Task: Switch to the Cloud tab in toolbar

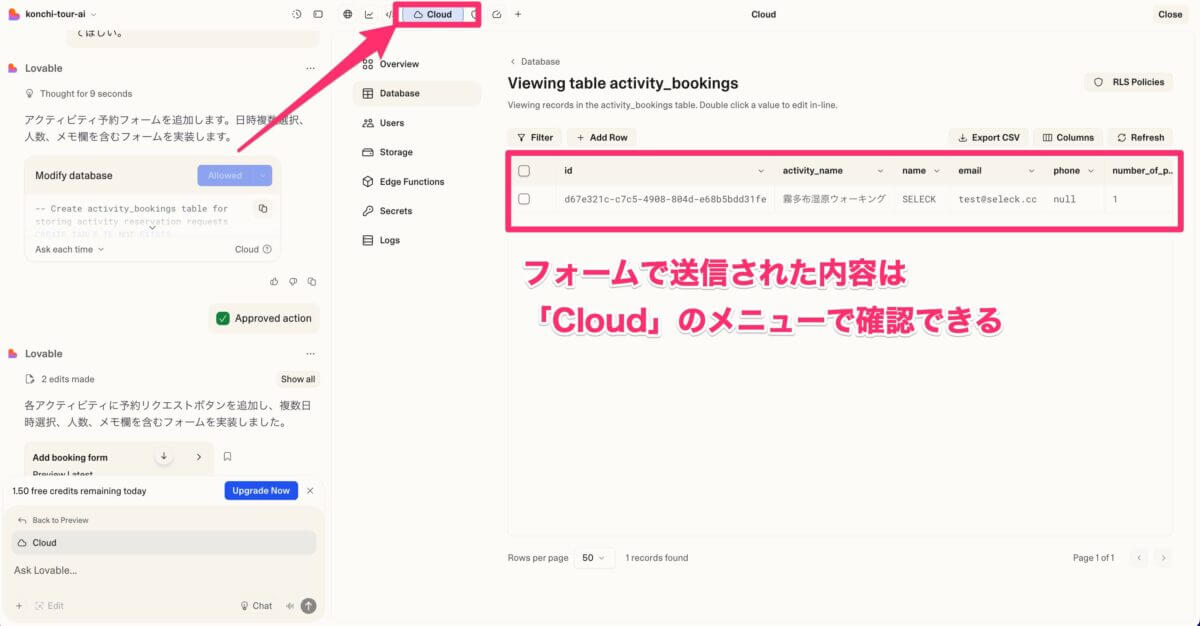Action: pos(433,14)
